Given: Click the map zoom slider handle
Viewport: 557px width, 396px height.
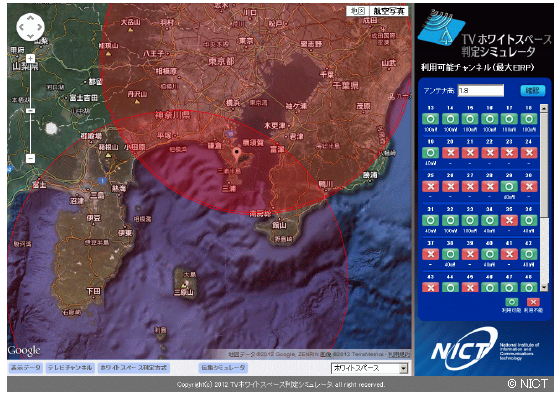Looking at the screenshot, I should click(x=31, y=111).
